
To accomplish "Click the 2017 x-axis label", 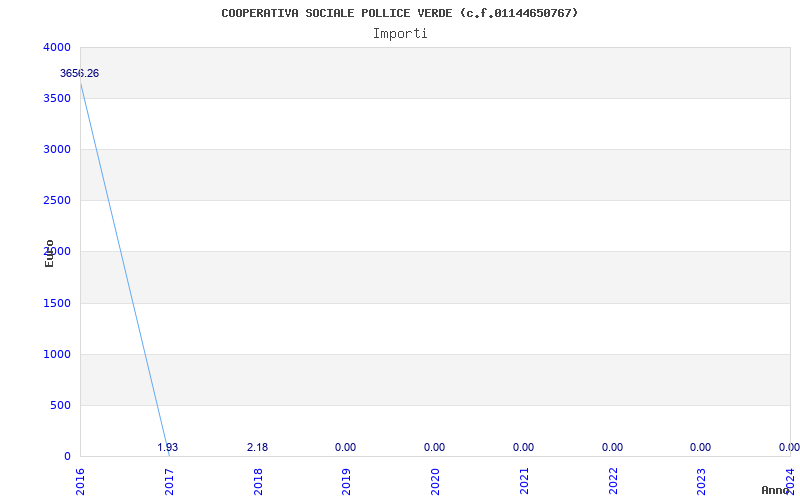I will point(169,482).
